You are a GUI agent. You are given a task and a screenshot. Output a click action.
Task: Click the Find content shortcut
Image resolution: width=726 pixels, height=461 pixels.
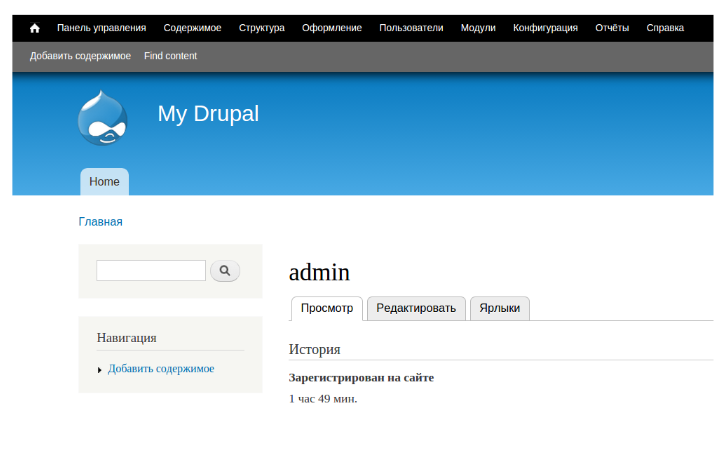click(x=170, y=56)
